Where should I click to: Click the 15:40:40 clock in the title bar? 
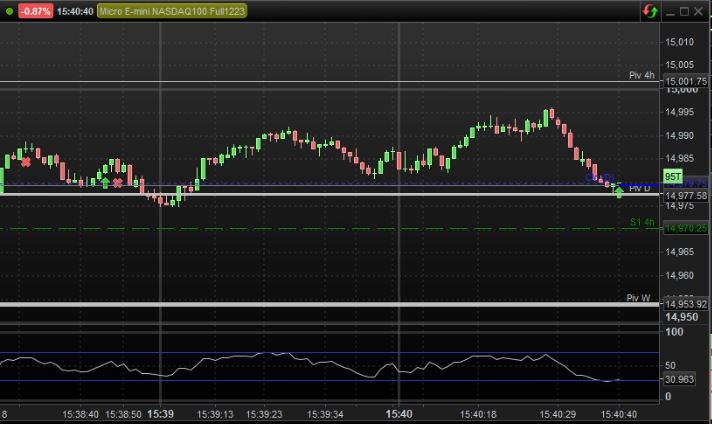coord(75,11)
